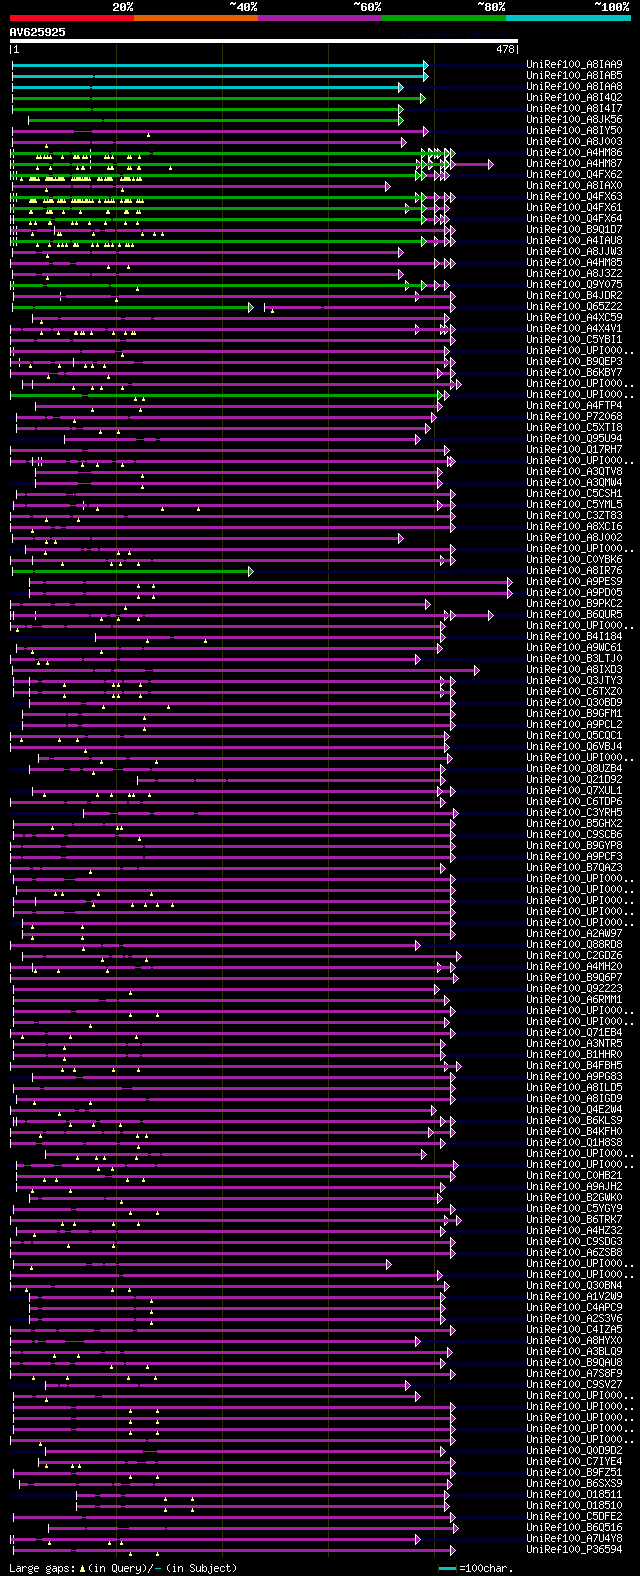Screen dimensions: 640x1576
Task: Click the query name AV625925
Action: point(38,32)
